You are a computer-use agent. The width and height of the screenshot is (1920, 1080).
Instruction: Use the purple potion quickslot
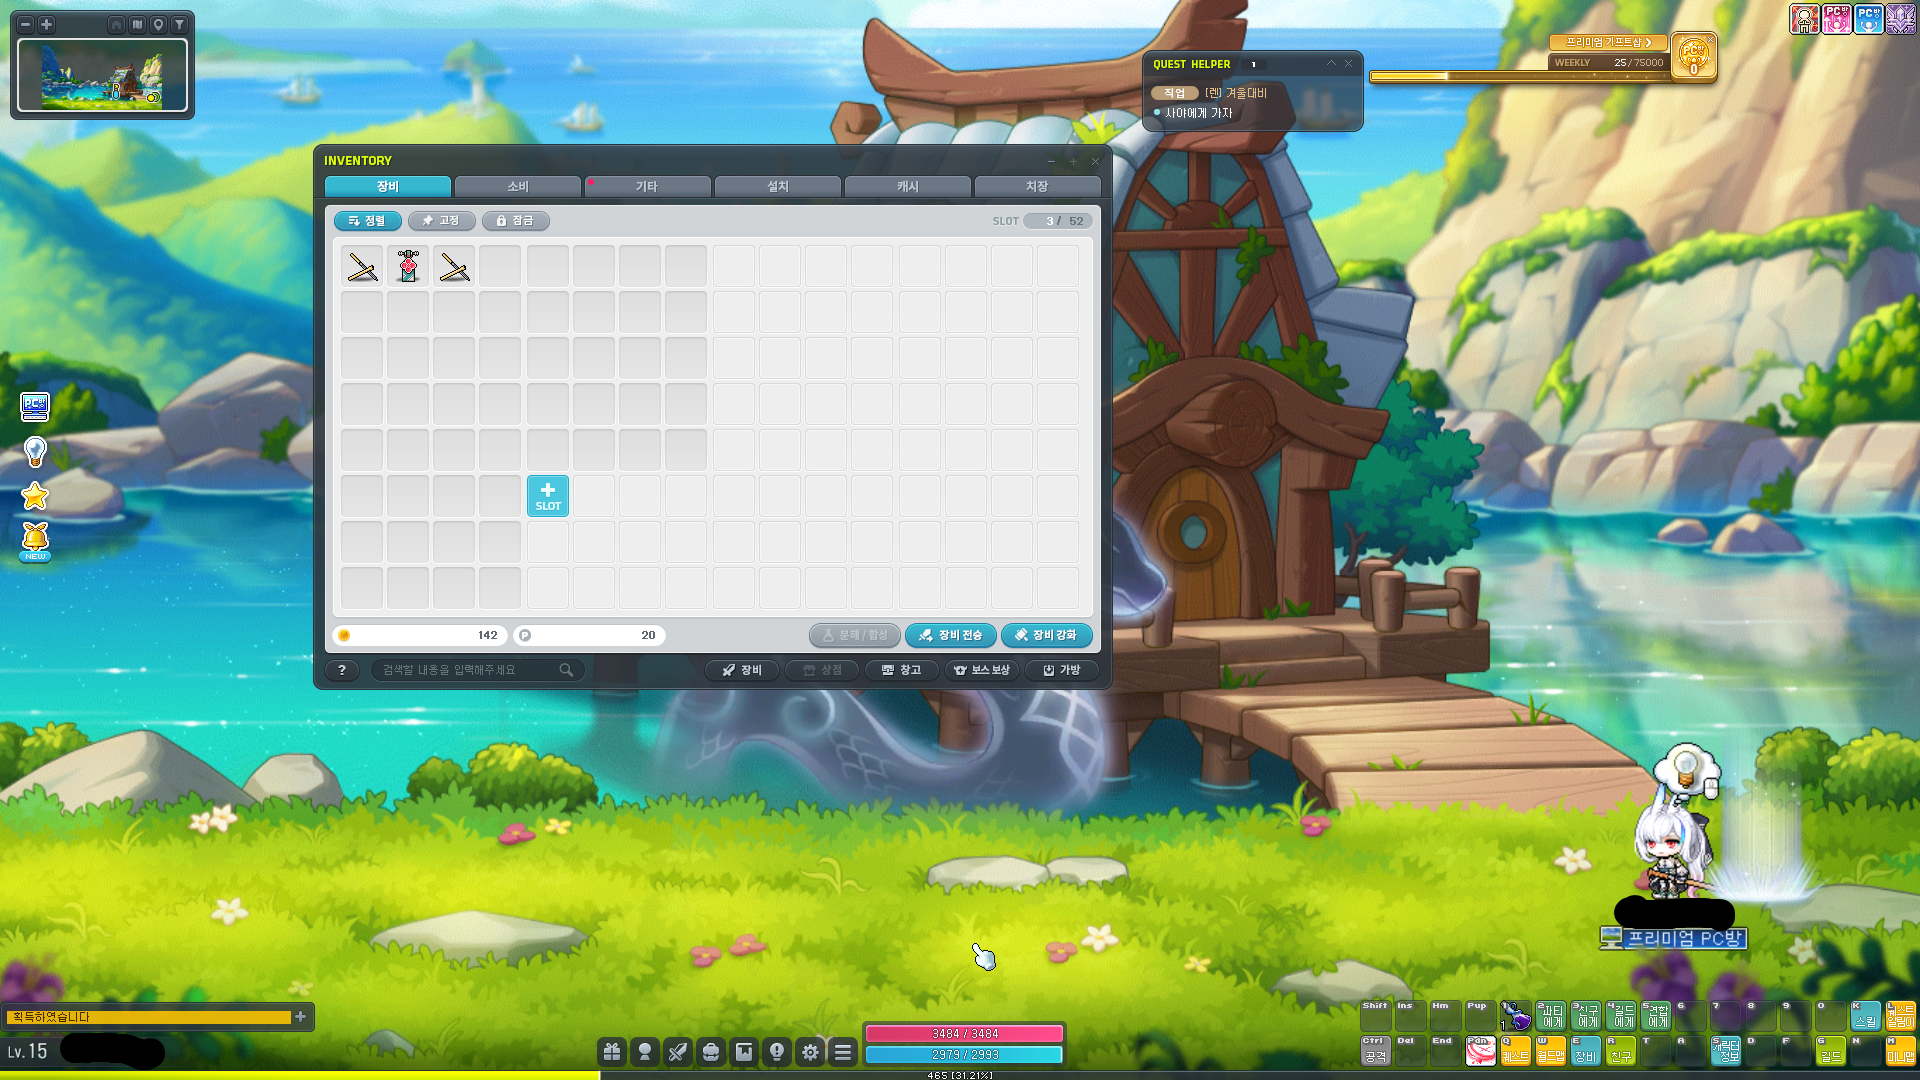1516,1017
